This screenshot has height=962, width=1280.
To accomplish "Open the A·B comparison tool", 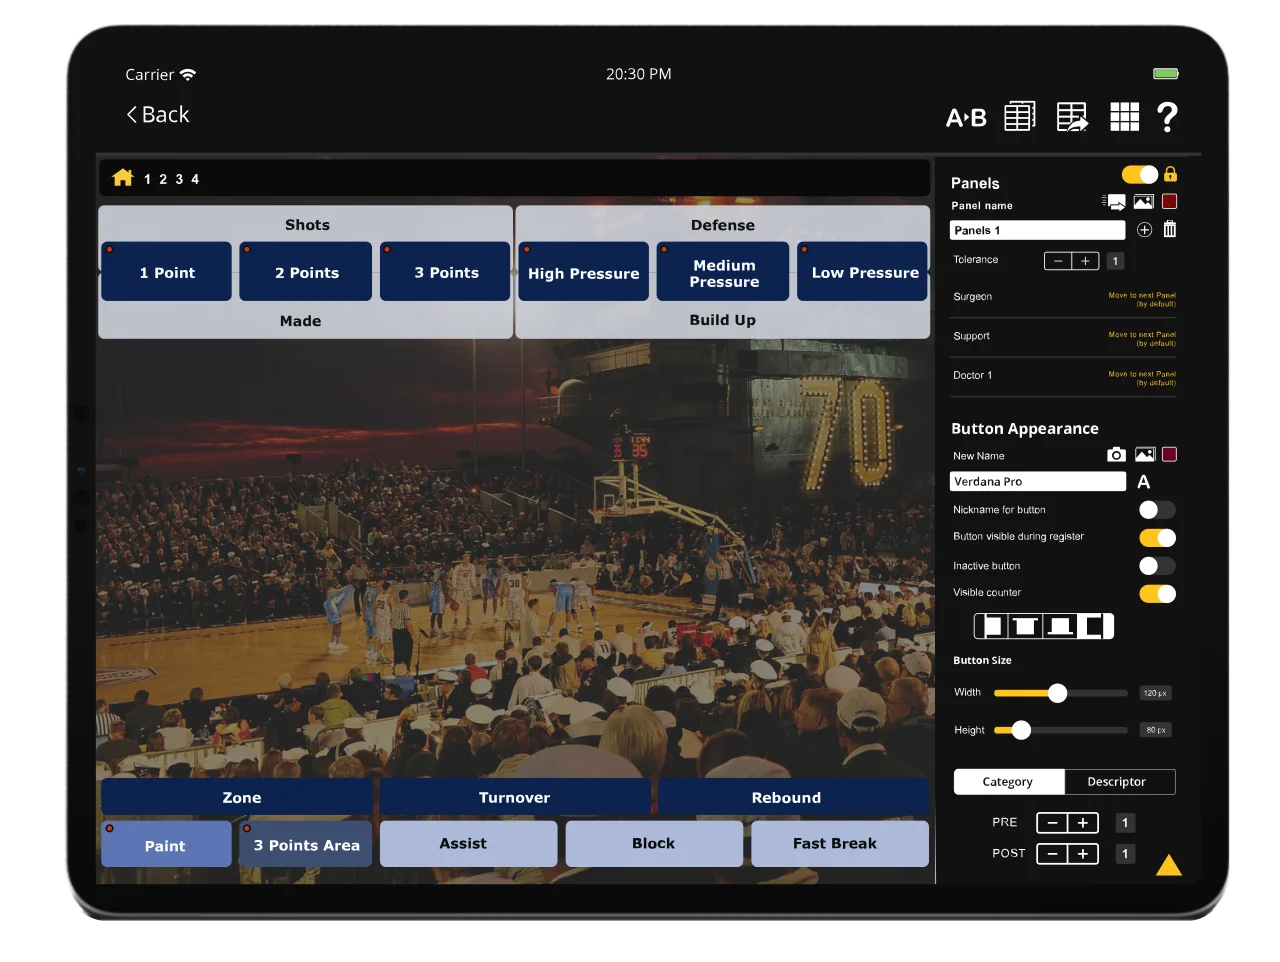I will (966, 118).
